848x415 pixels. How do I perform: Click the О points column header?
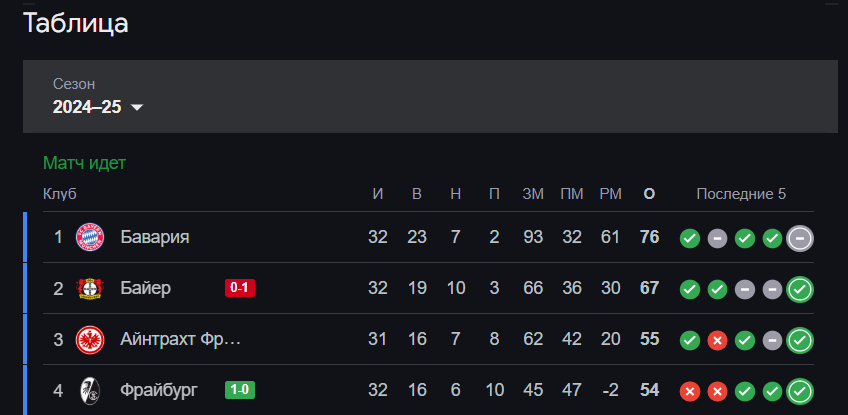click(649, 194)
